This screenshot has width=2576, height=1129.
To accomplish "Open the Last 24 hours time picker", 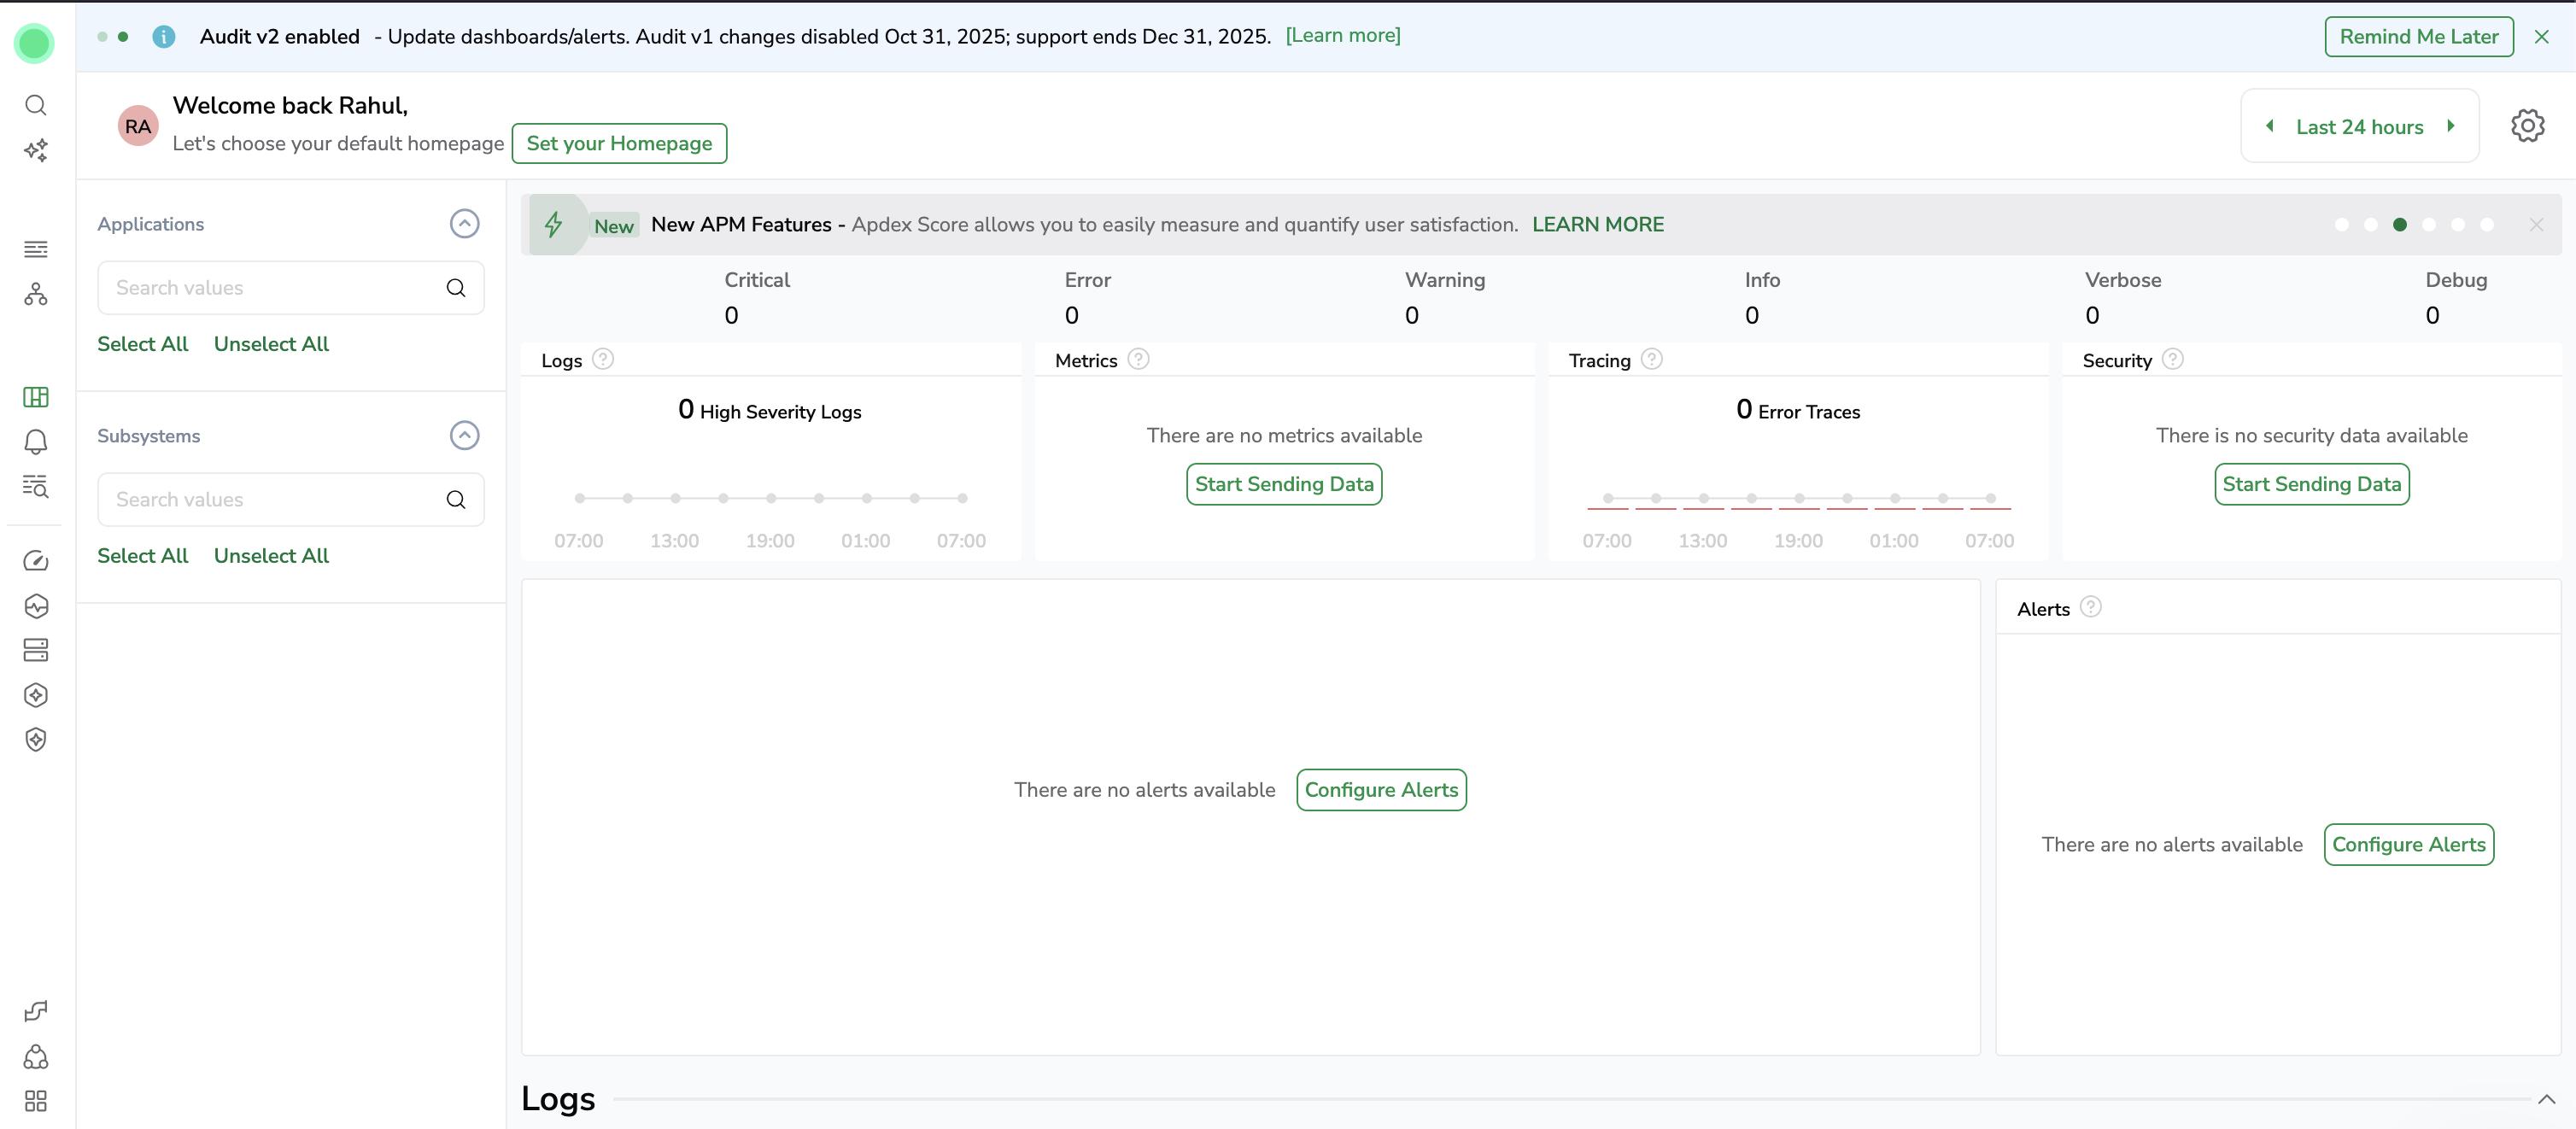I will (2358, 127).
